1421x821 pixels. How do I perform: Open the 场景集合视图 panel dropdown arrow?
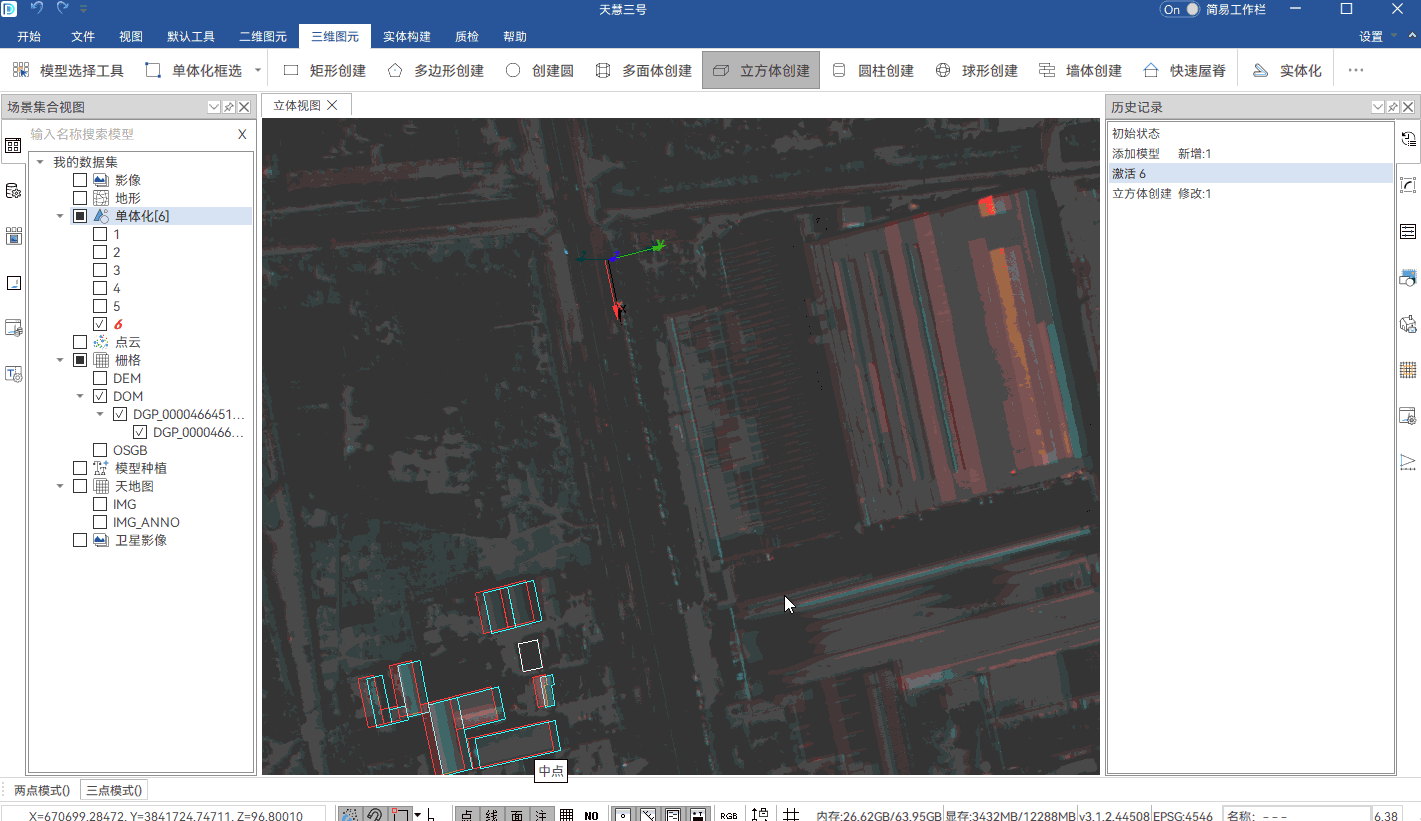tap(214, 107)
